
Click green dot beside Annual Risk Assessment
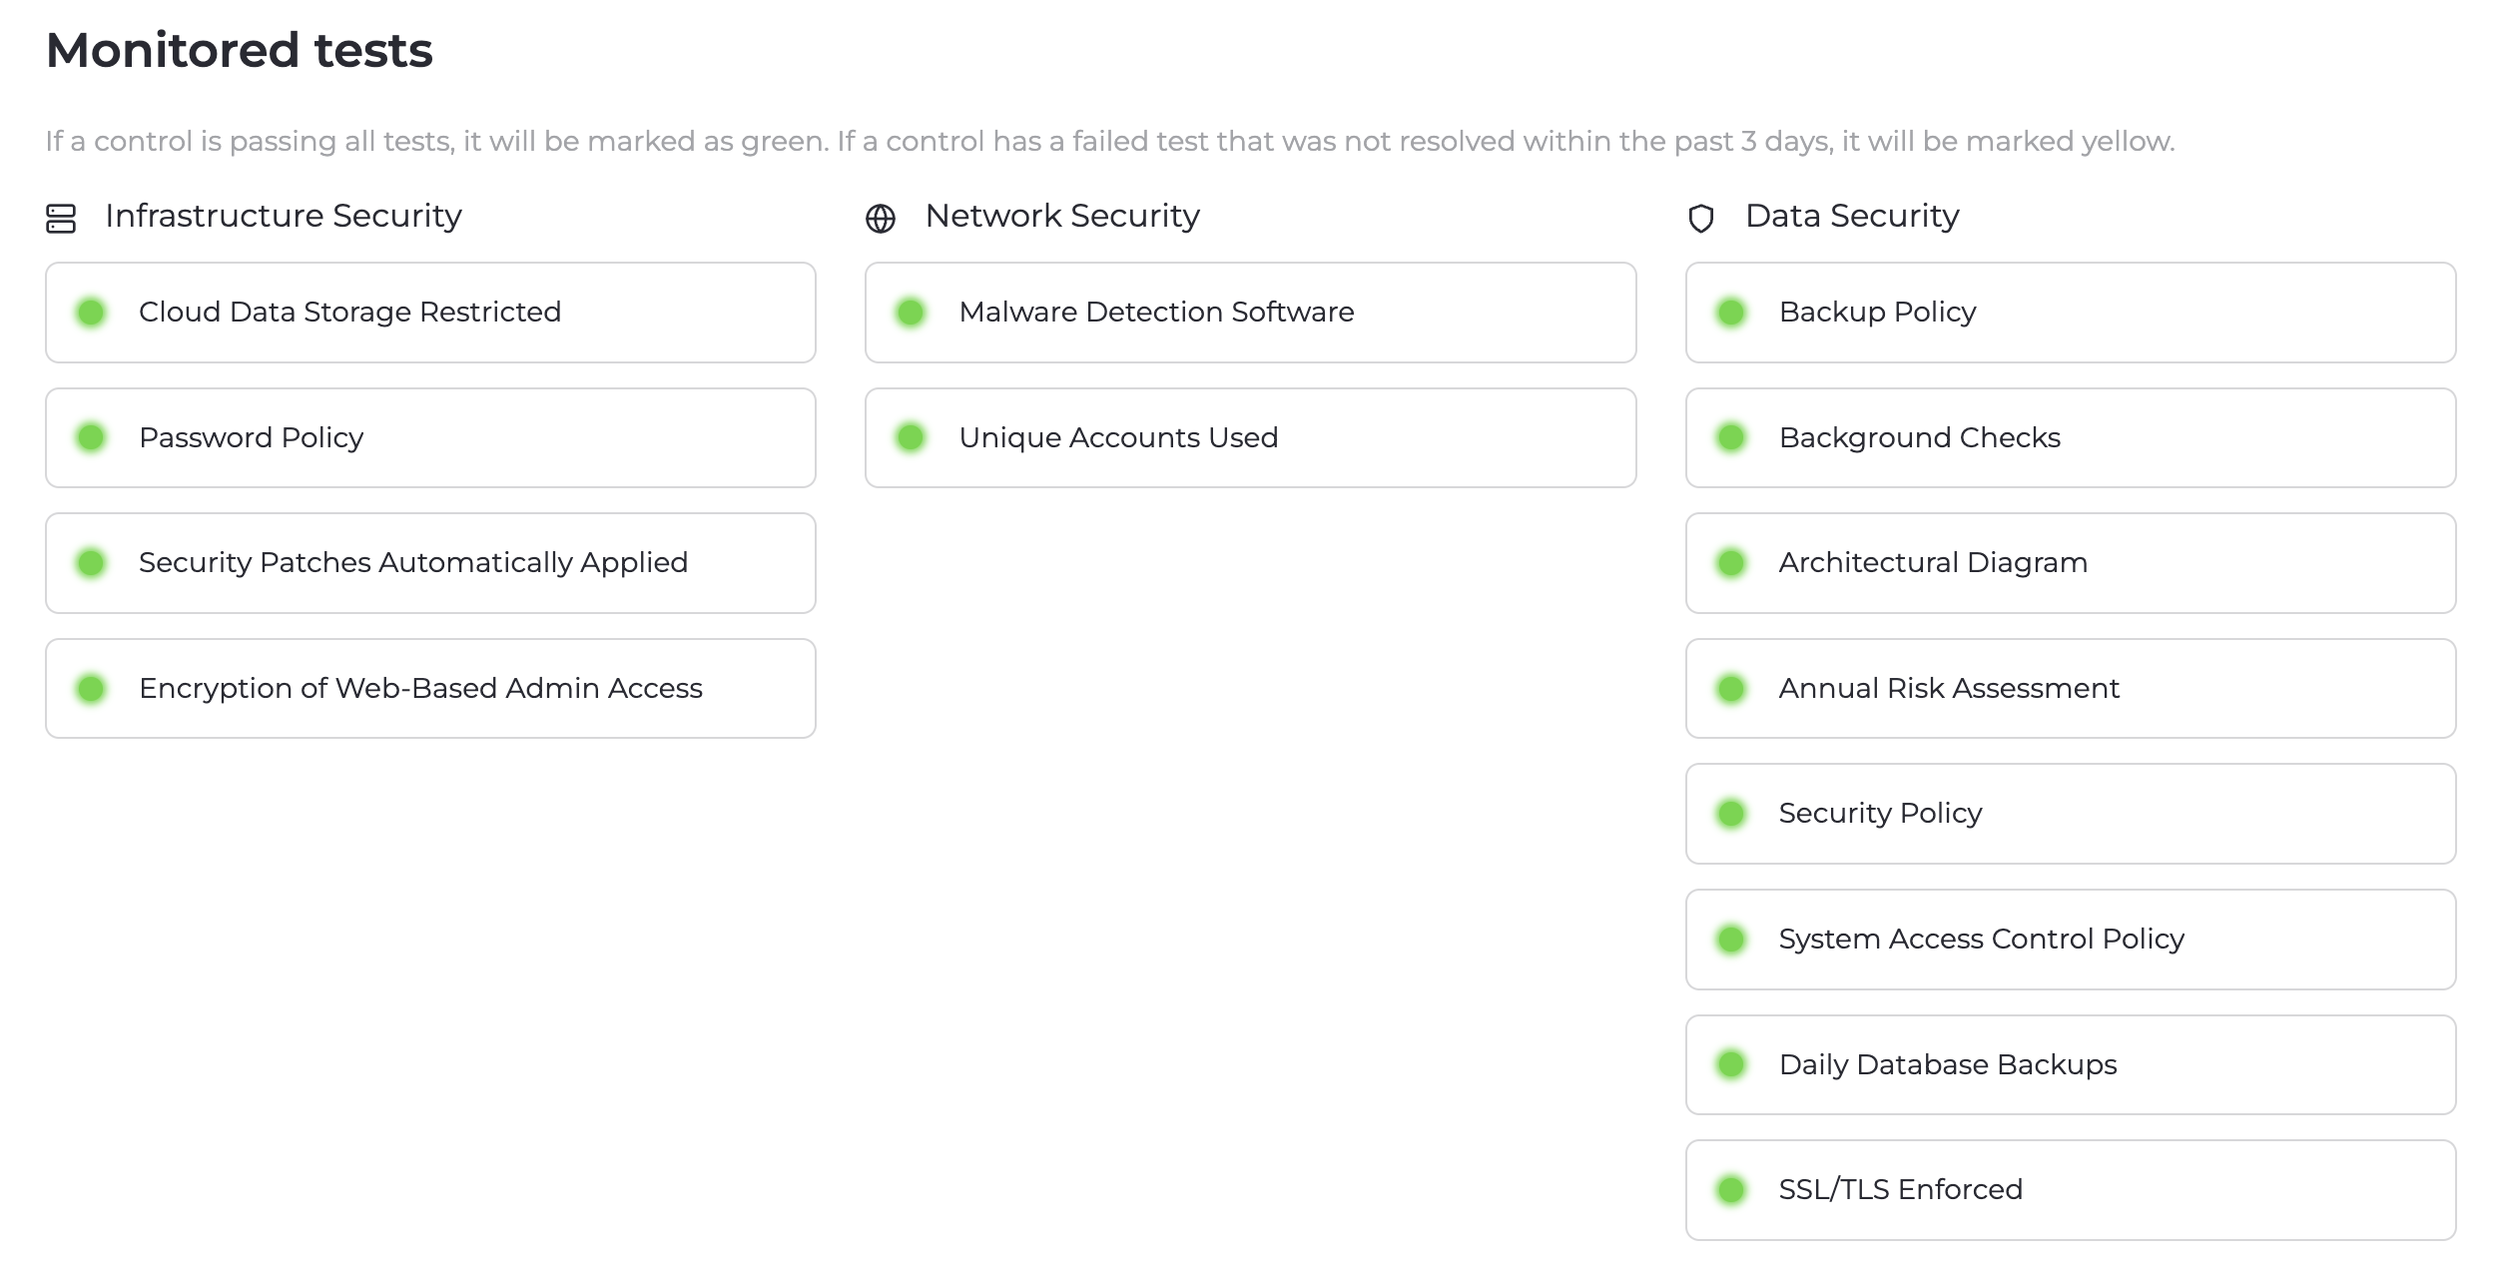[x=1731, y=689]
